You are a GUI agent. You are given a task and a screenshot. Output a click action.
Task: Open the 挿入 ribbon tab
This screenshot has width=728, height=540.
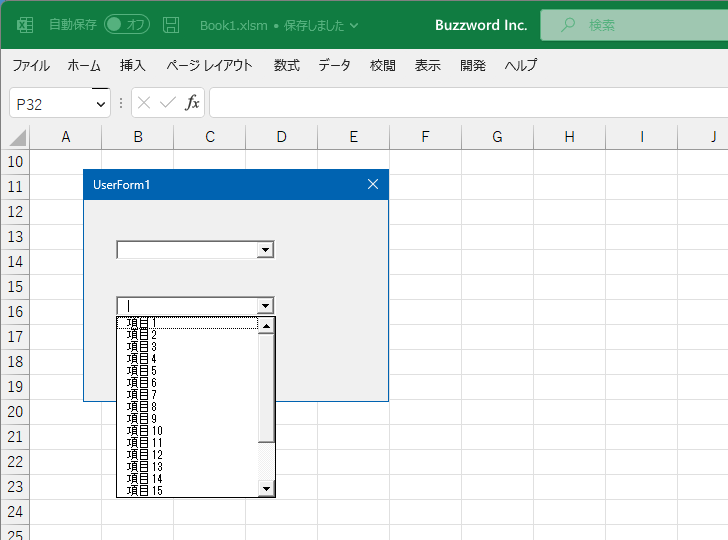click(x=133, y=65)
